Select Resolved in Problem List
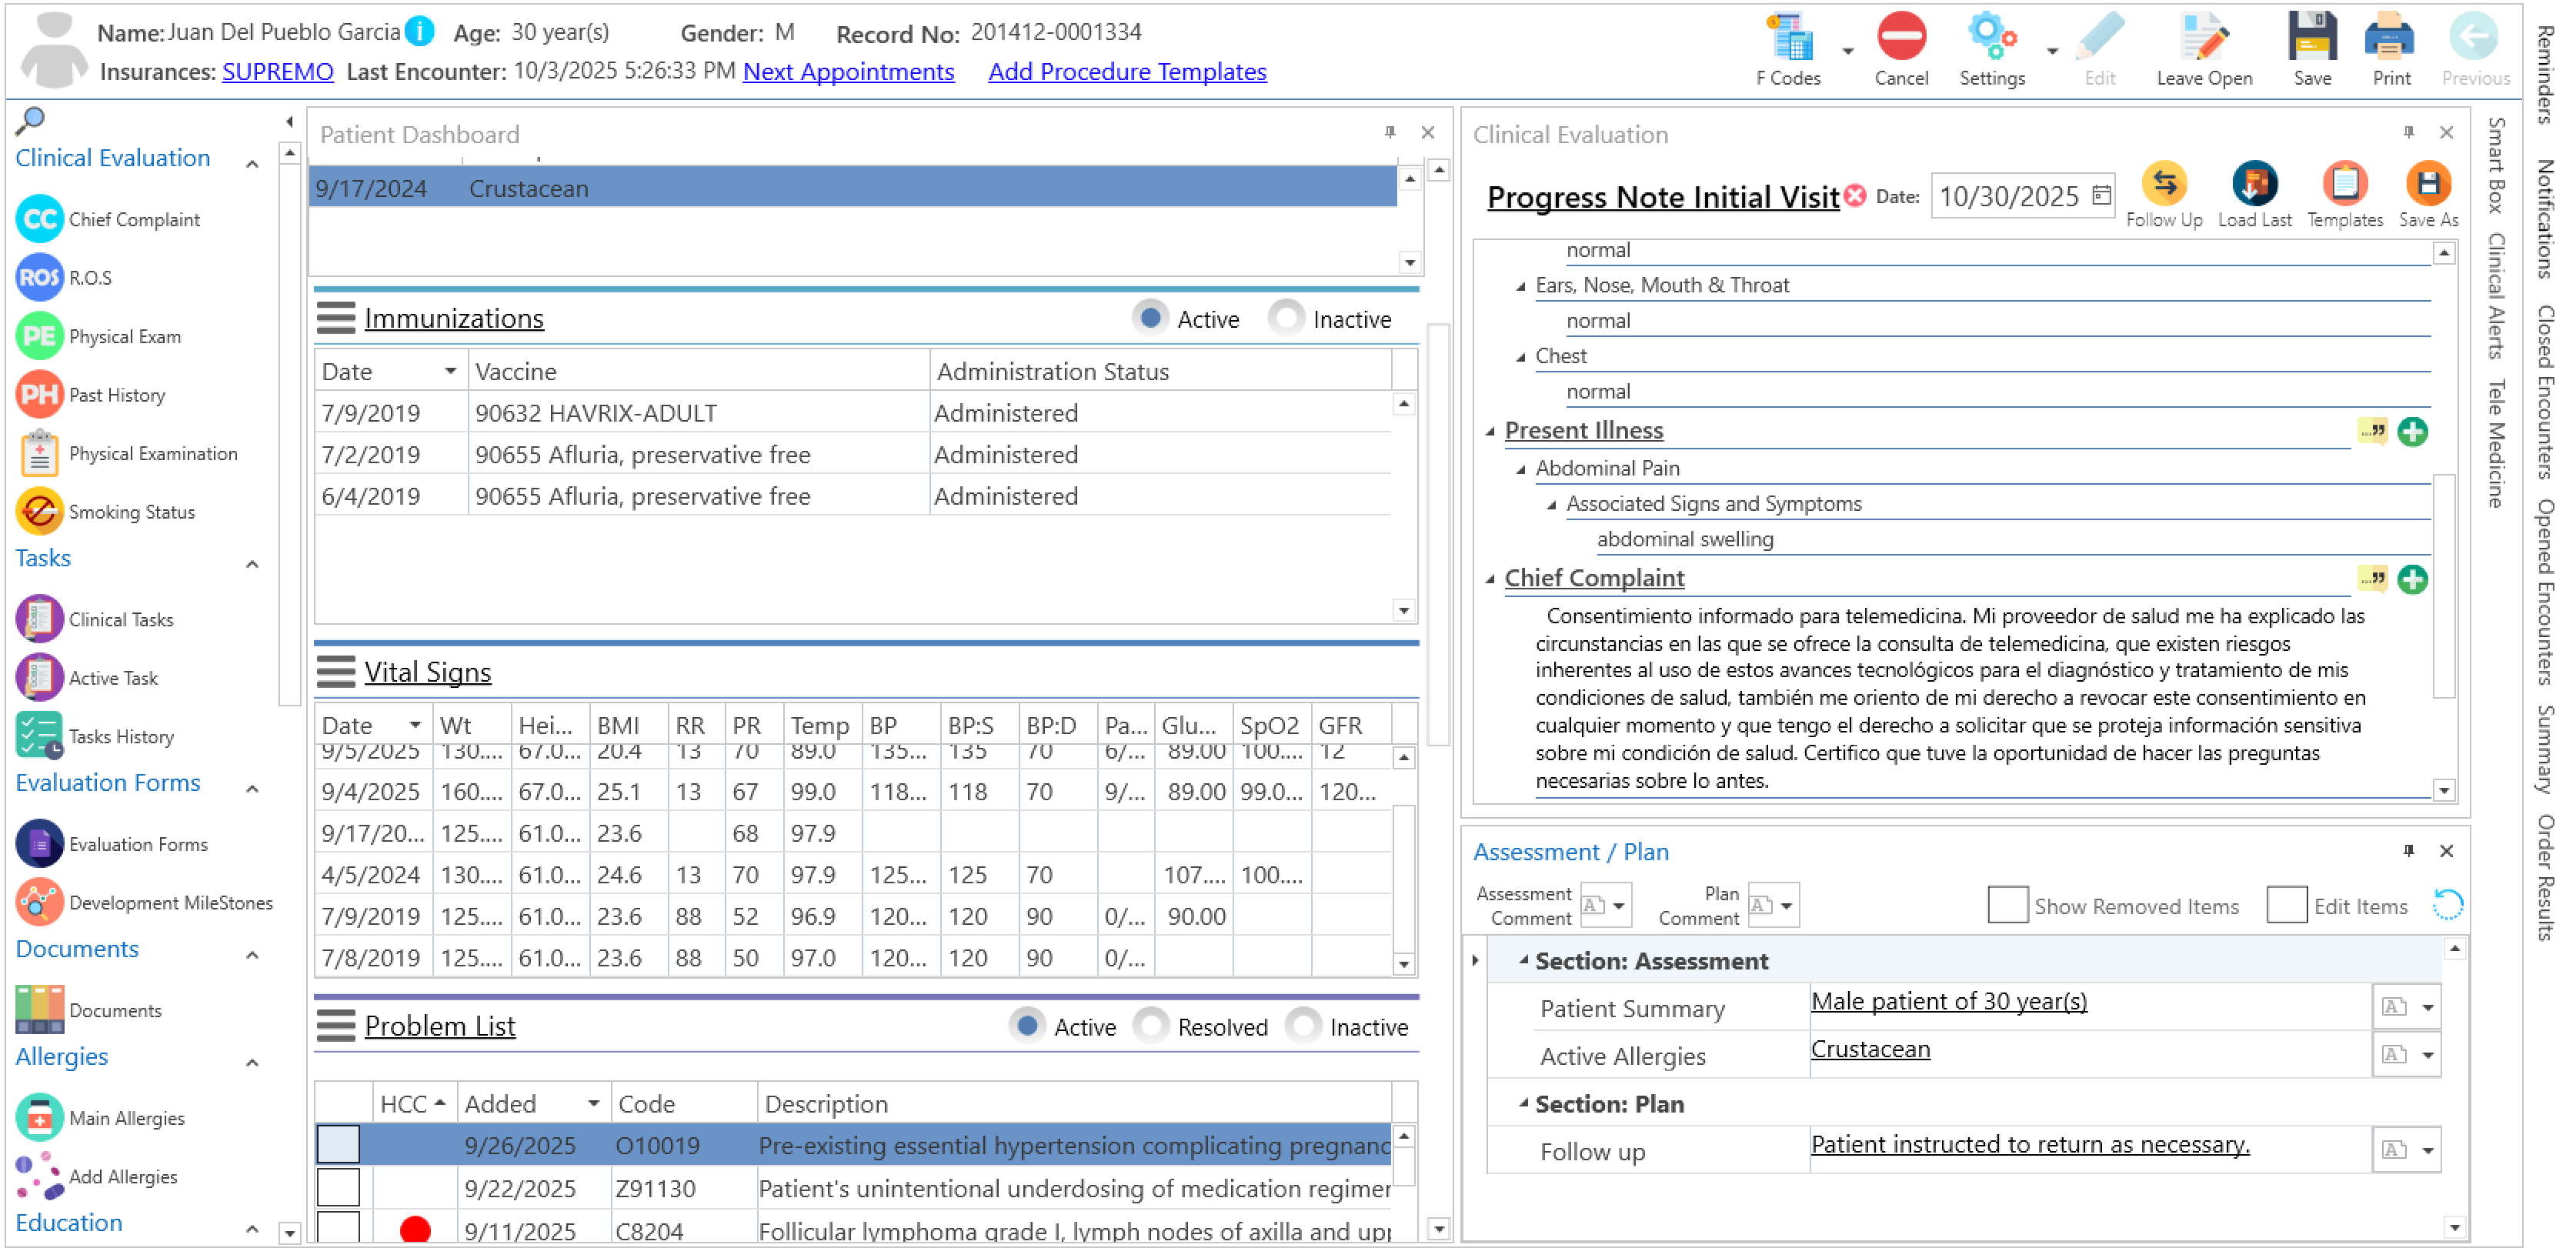Screen dimensions: 2576x1248 (x=1151, y=1026)
